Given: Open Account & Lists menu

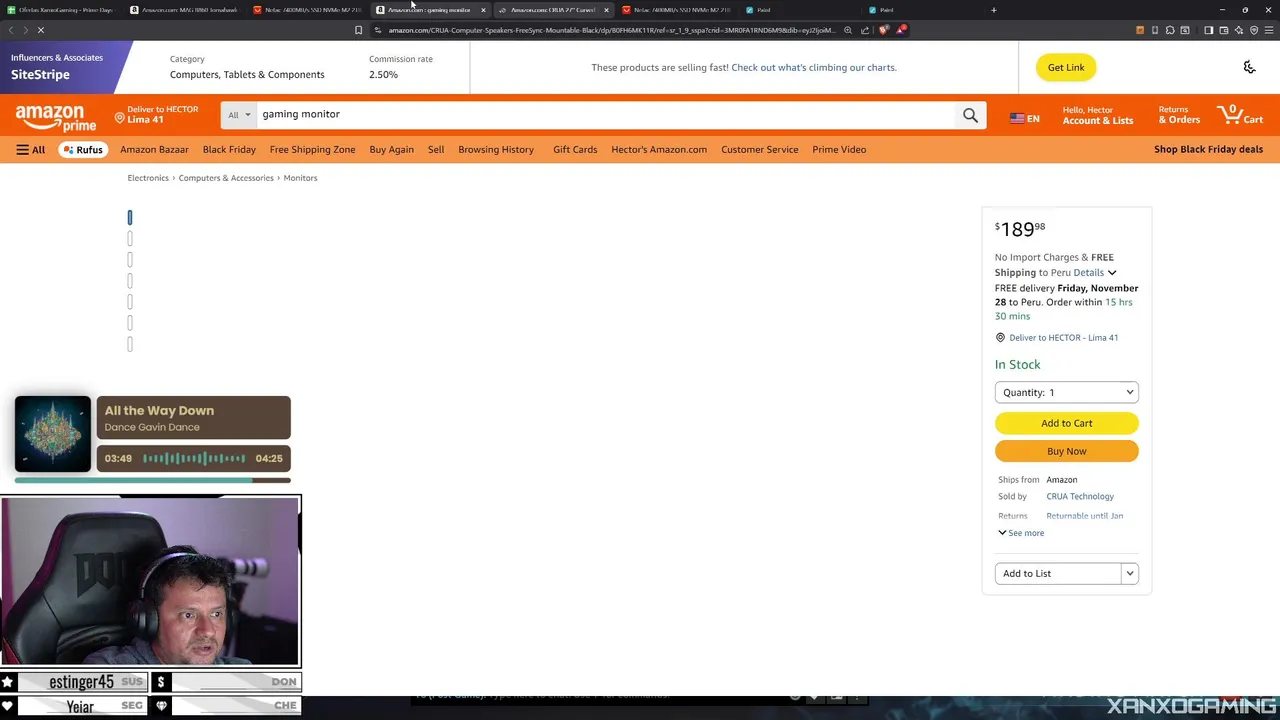Looking at the screenshot, I should [1098, 115].
